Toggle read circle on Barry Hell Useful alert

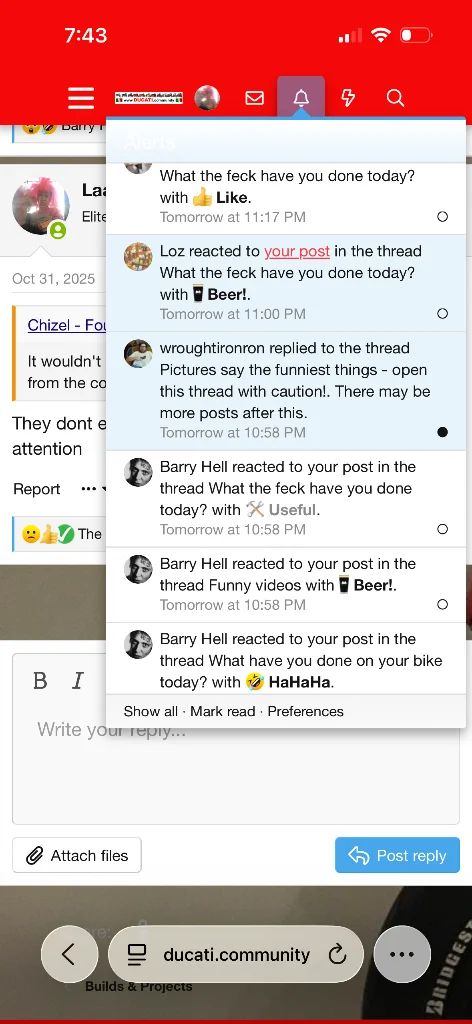click(x=443, y=529)
